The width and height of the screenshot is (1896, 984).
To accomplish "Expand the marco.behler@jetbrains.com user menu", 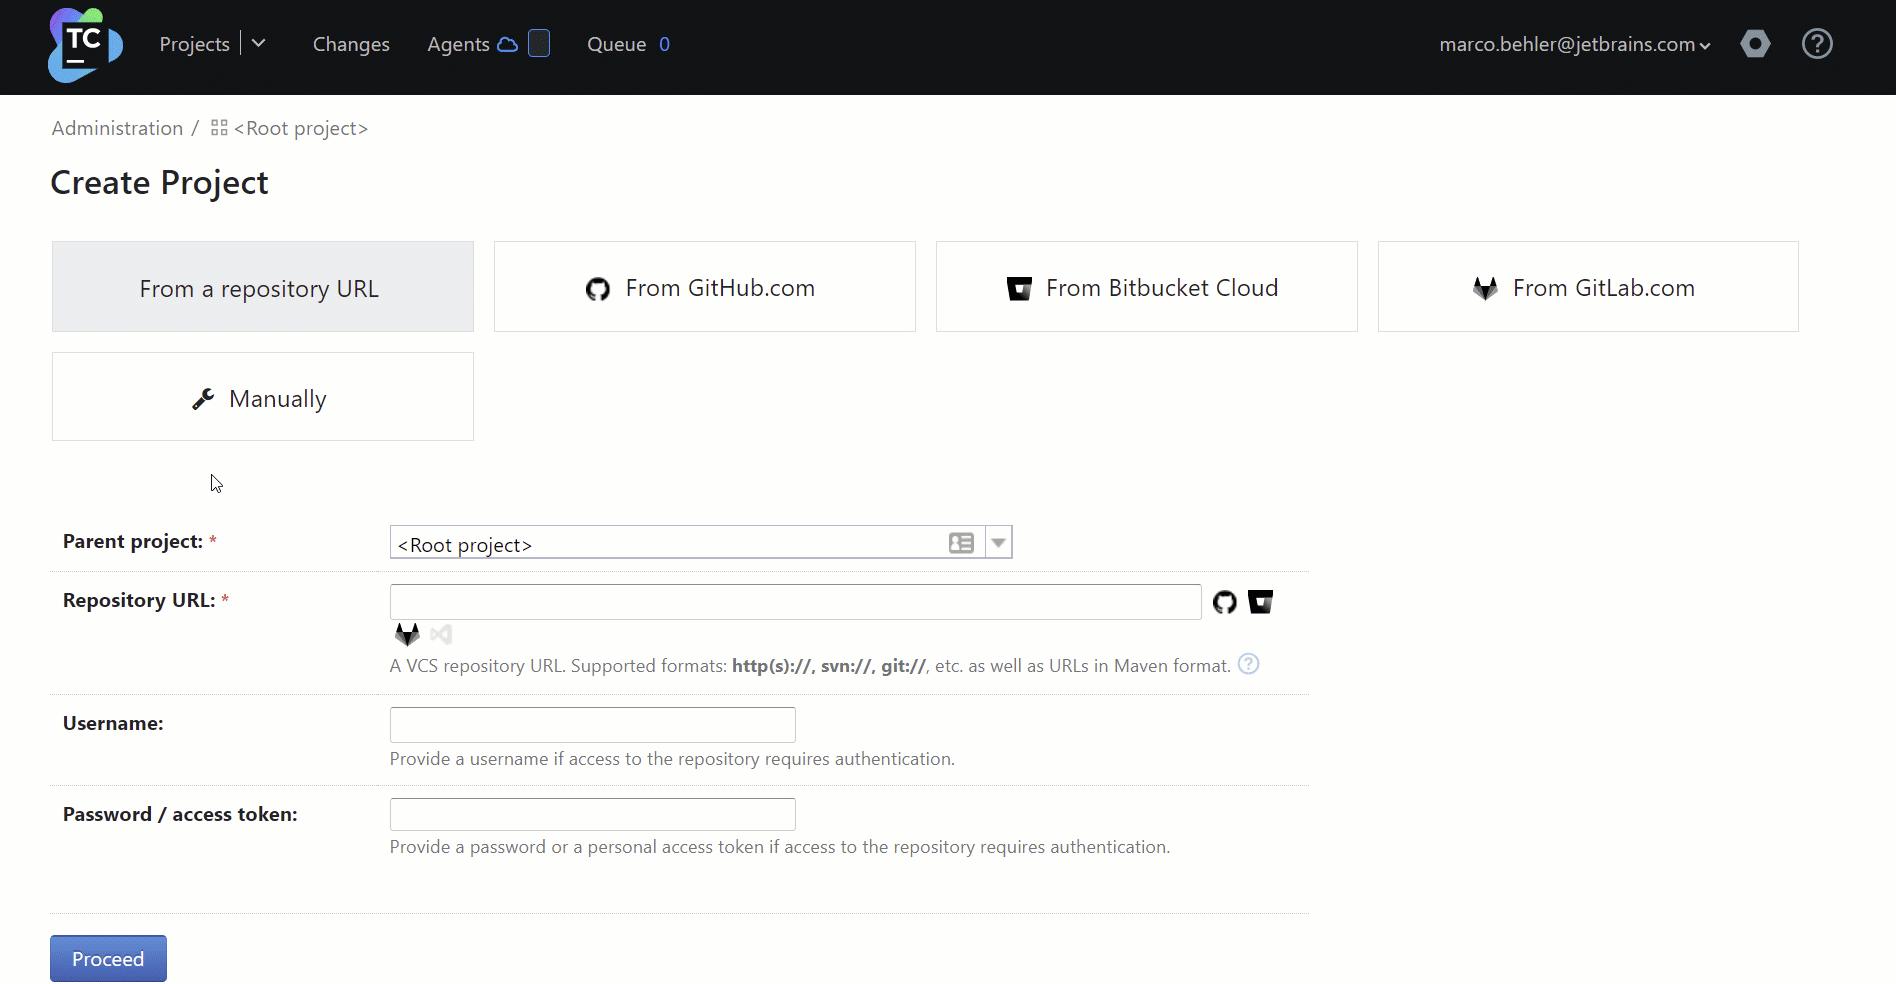I will [1574, 44].
